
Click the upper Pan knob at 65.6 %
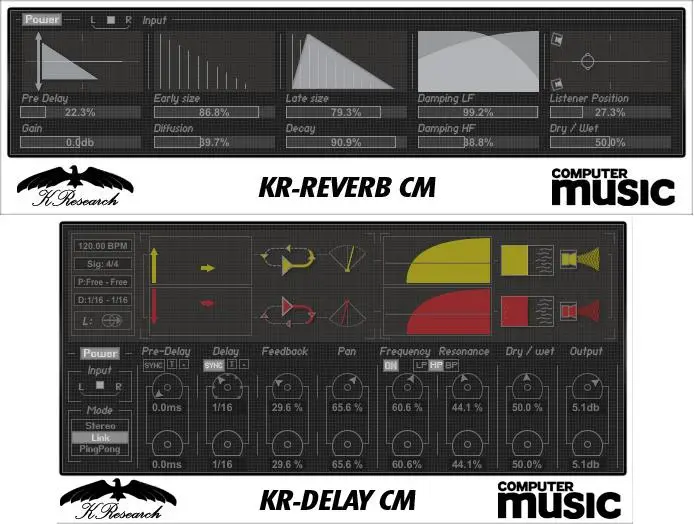347,387
